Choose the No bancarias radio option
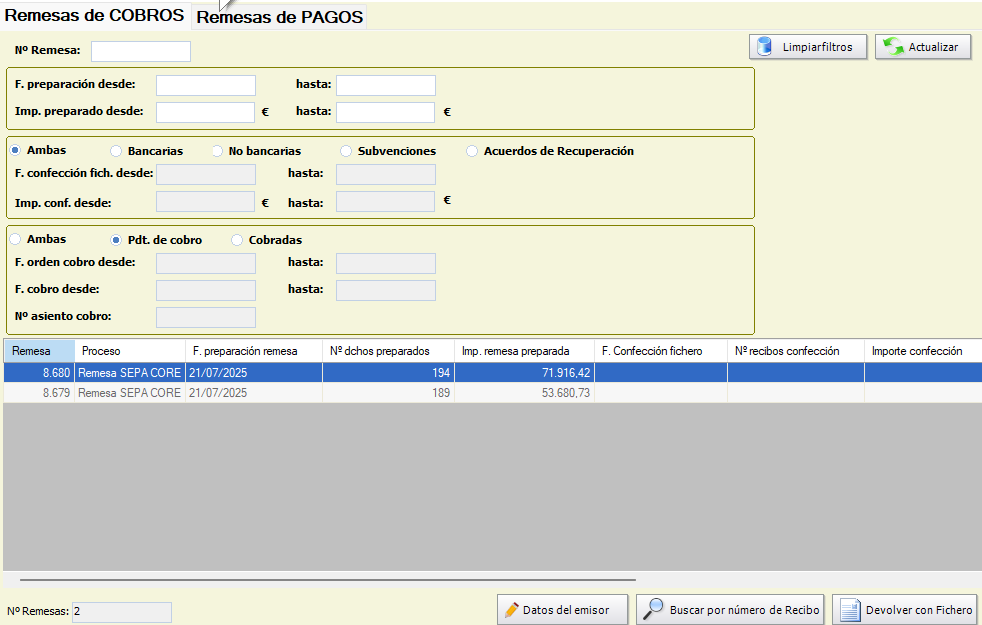The width and height of the screenshot is (982, 625). point(217,151)
